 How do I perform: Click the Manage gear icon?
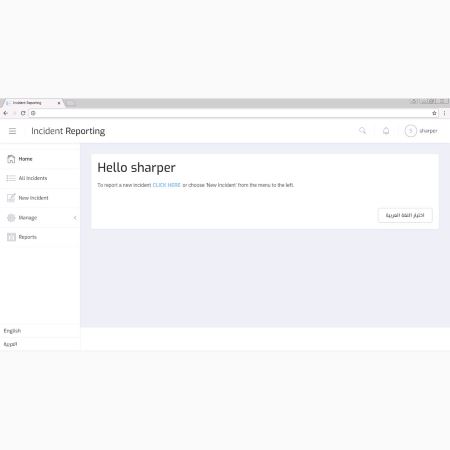(11, 218)
